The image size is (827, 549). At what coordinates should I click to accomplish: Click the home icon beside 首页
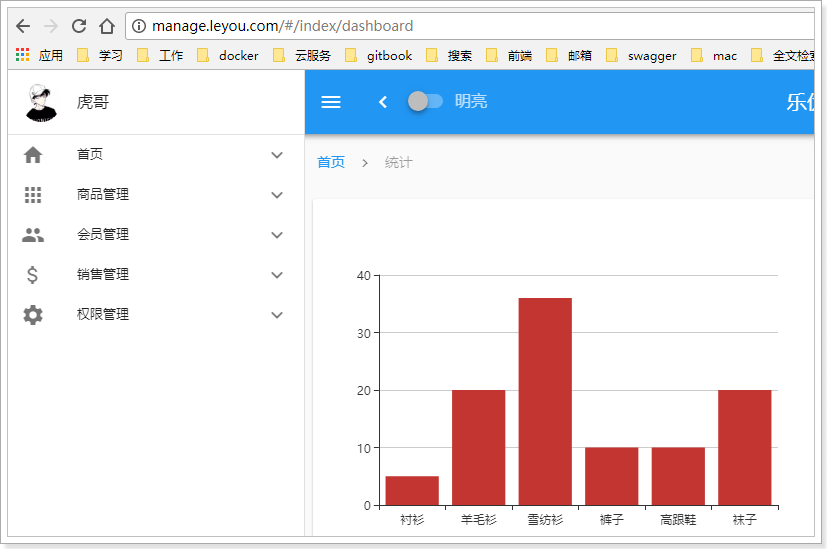(x=33, y=155)
